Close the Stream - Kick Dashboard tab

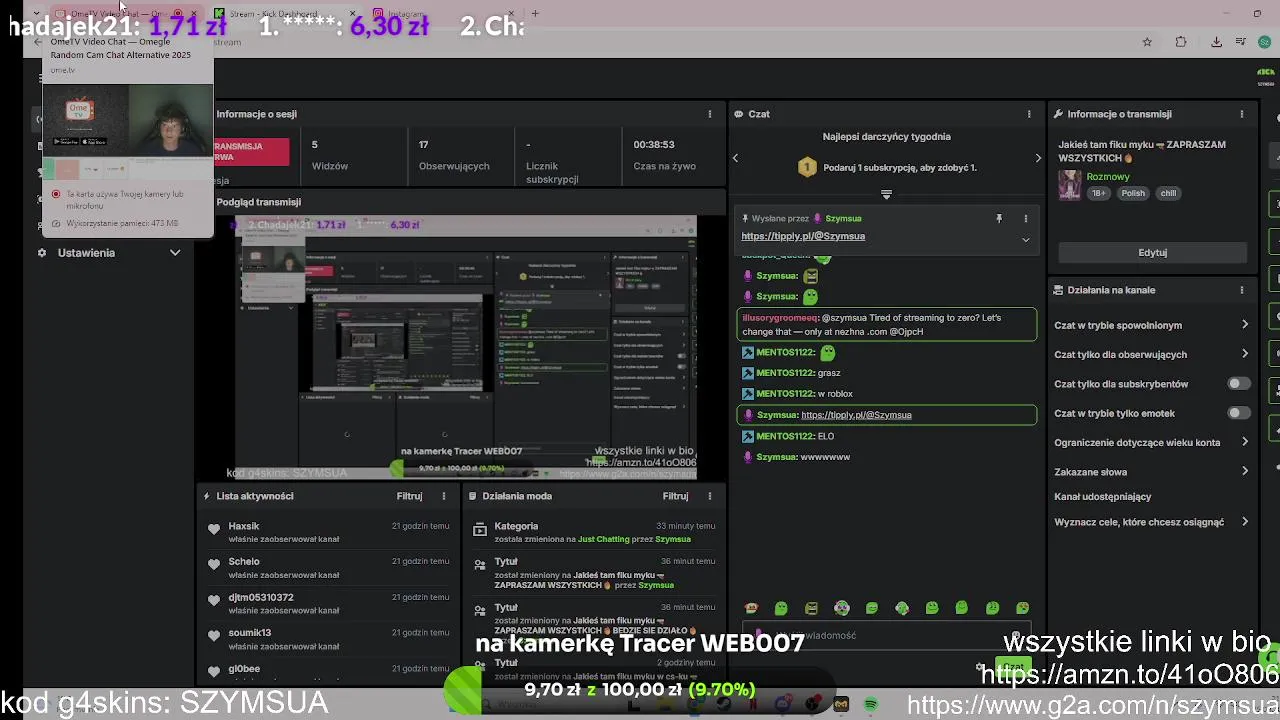[353, 14]
